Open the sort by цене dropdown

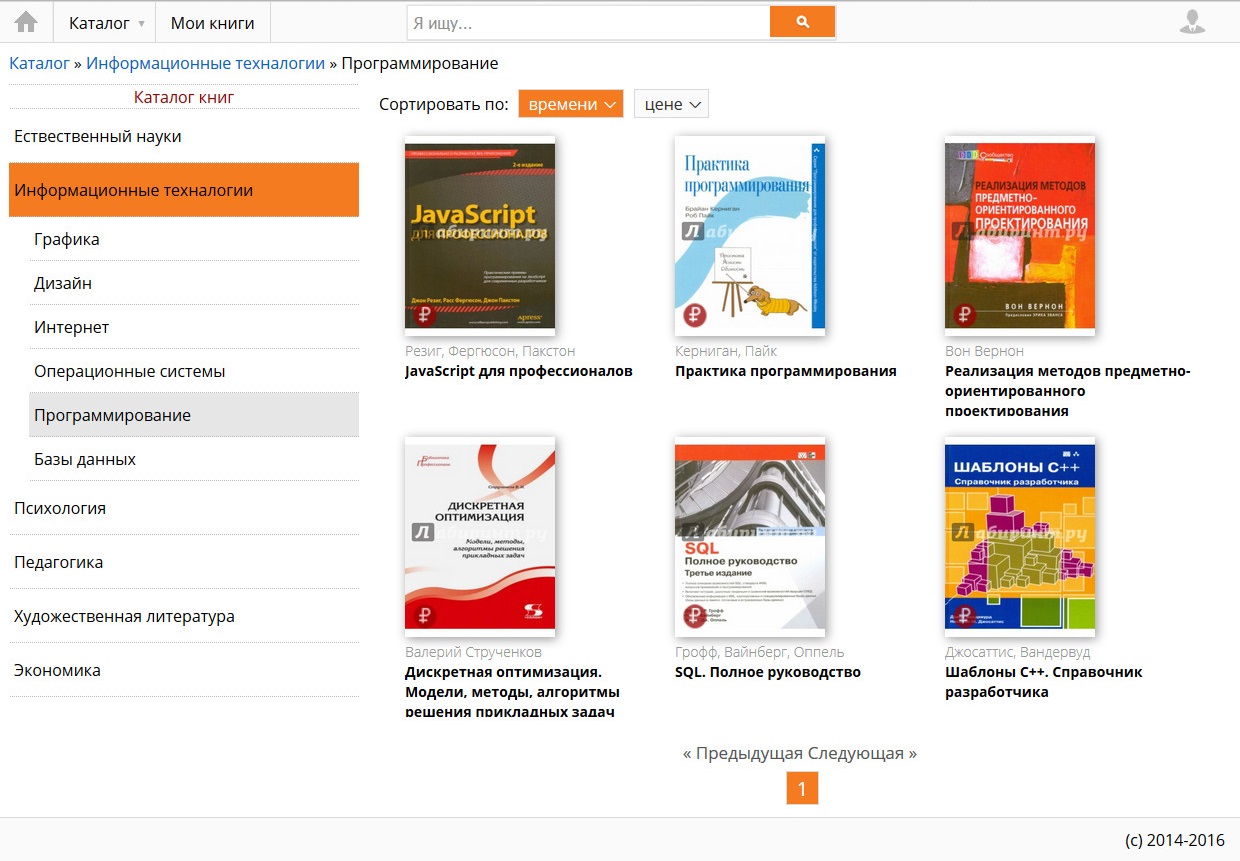tap(671, 104)
